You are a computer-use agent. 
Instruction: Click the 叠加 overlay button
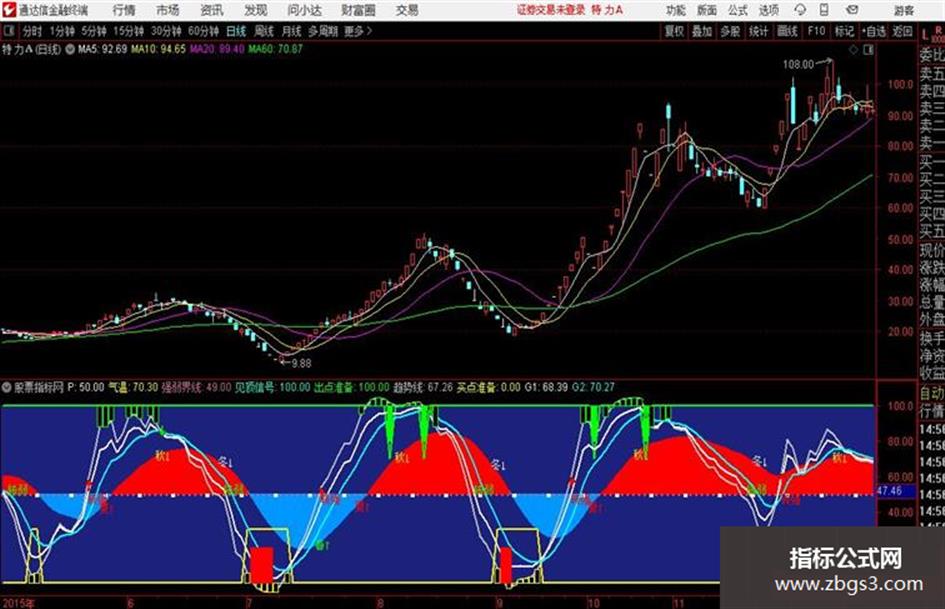pos(702,31)
